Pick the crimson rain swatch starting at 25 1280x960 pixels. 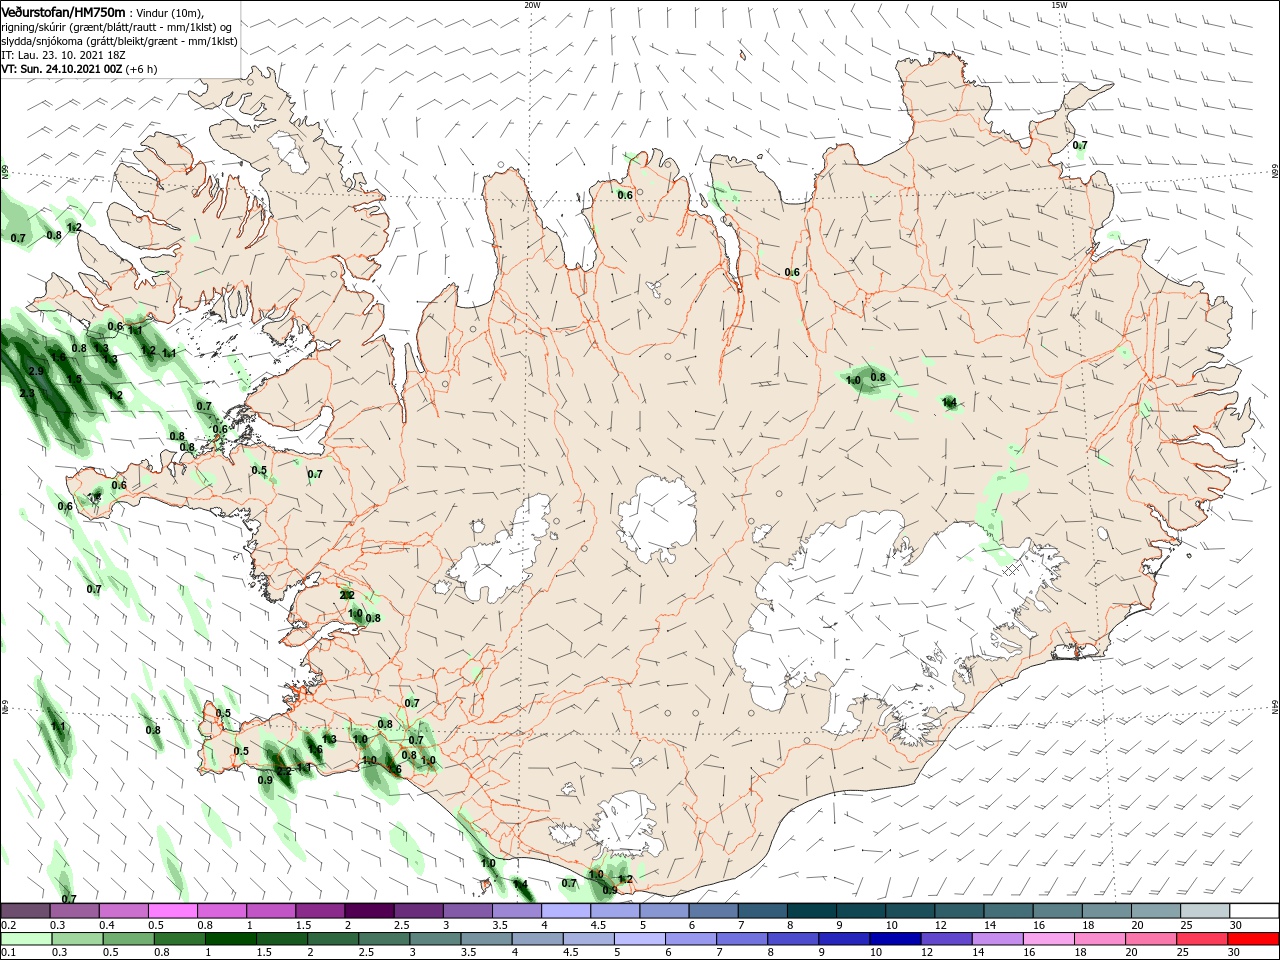click(1201, 939)
